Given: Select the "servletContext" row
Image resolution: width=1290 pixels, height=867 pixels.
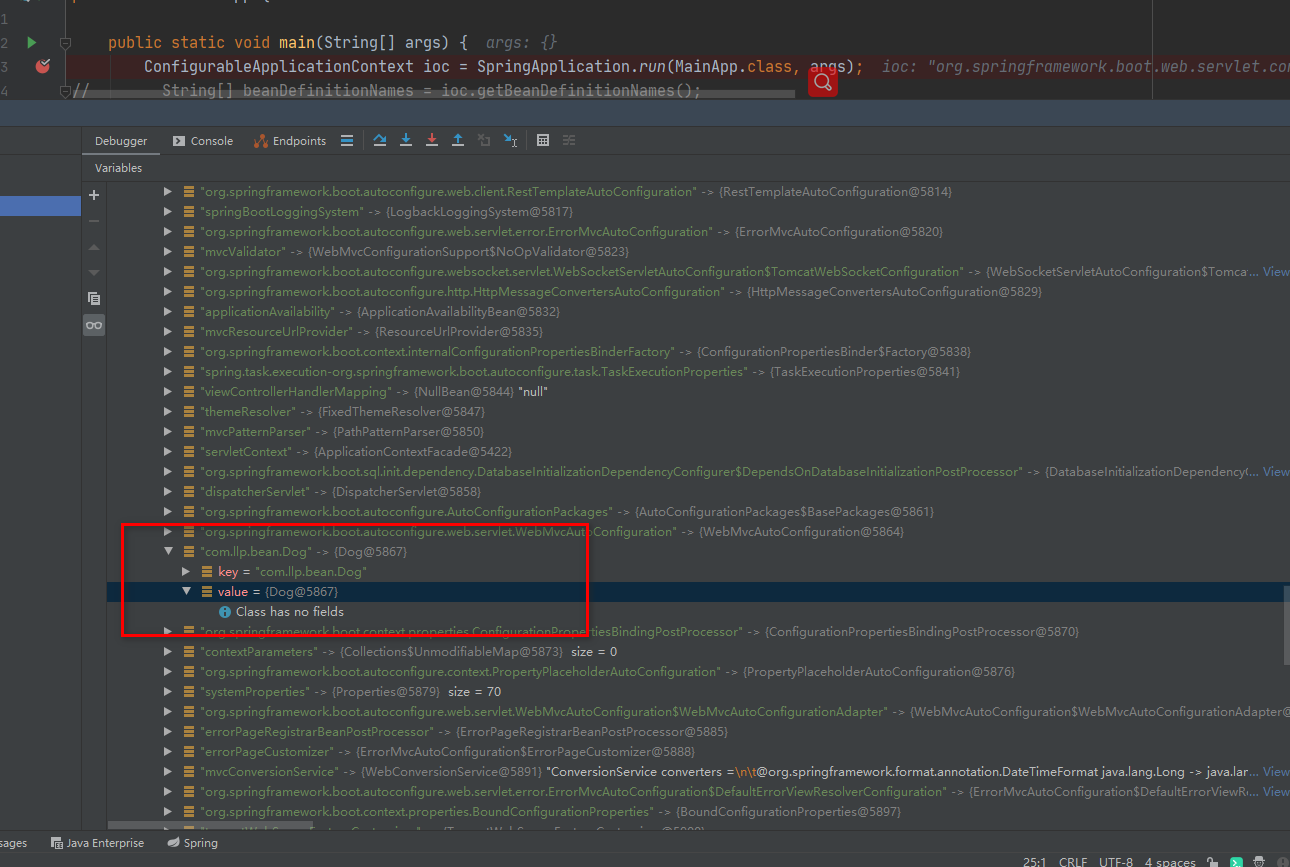Looking at the screenshot, I should tap(698, 451).
